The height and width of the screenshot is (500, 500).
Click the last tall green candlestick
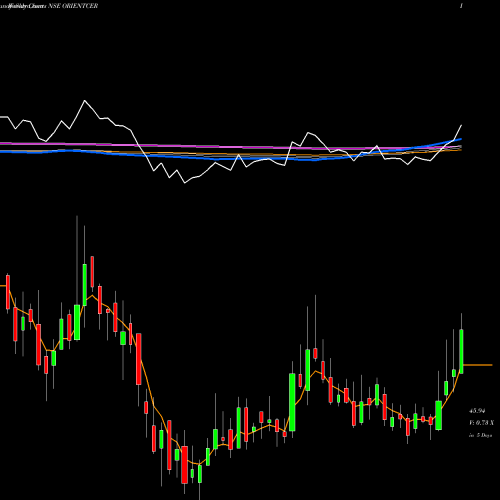coord(461,351)
